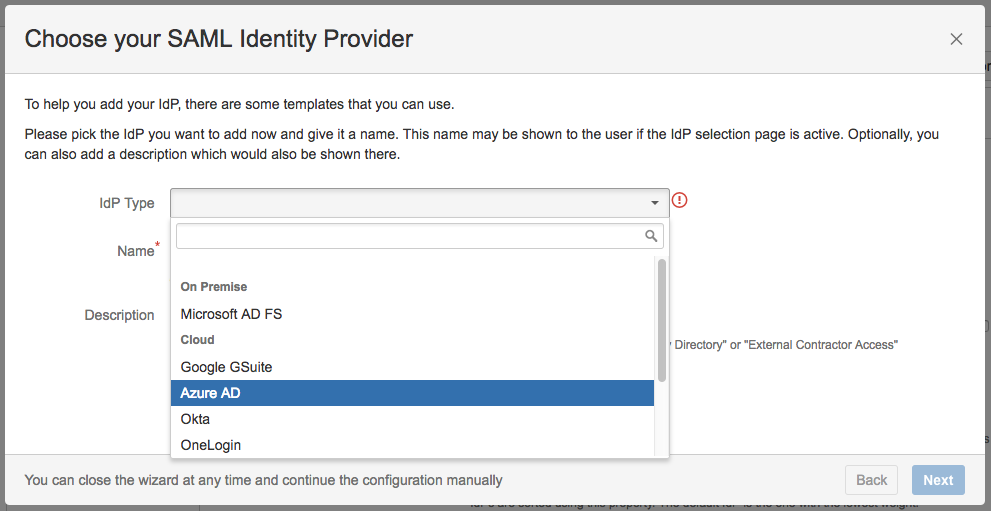Click the Cloud group header
The width and height of the screenshot is (991, 511).
pos(198,340)
